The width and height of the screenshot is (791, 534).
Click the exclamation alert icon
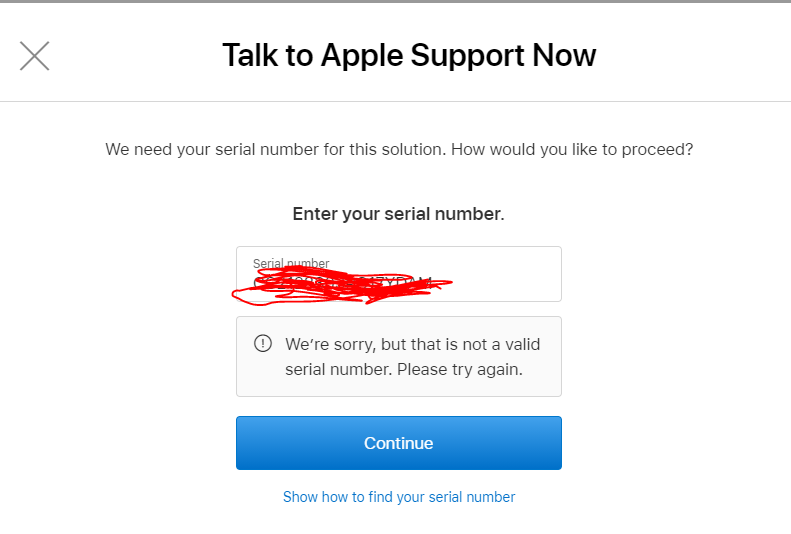pyautogui.click(x=263, y=343)
